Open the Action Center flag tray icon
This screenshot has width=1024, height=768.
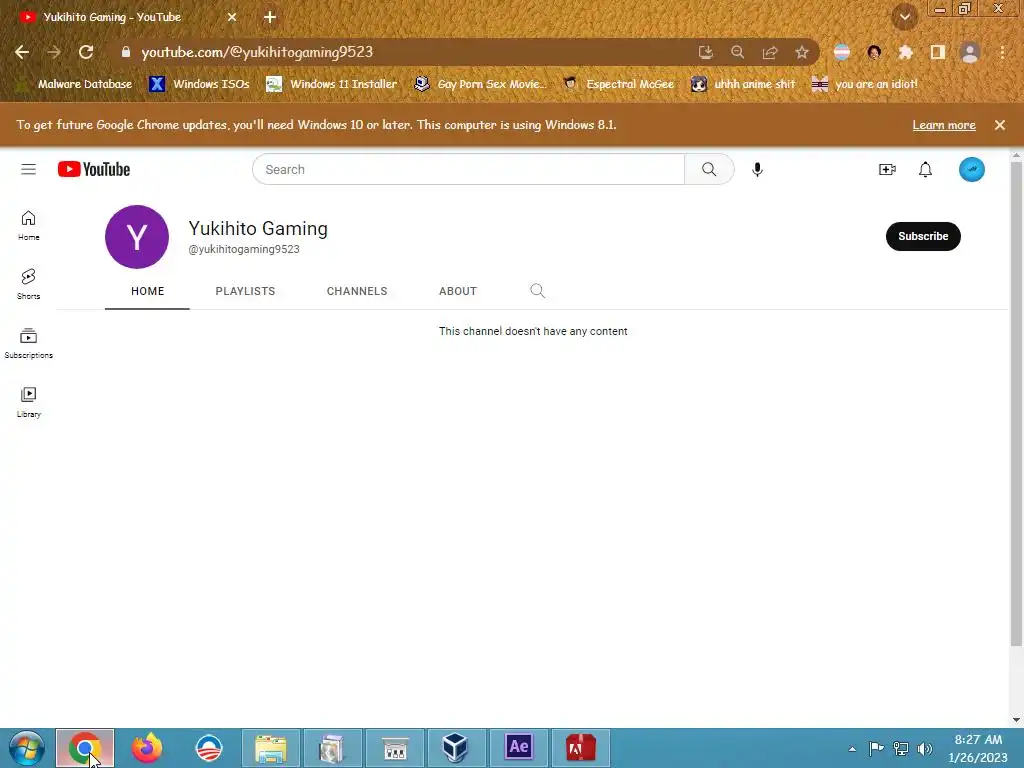coord(876,748)
